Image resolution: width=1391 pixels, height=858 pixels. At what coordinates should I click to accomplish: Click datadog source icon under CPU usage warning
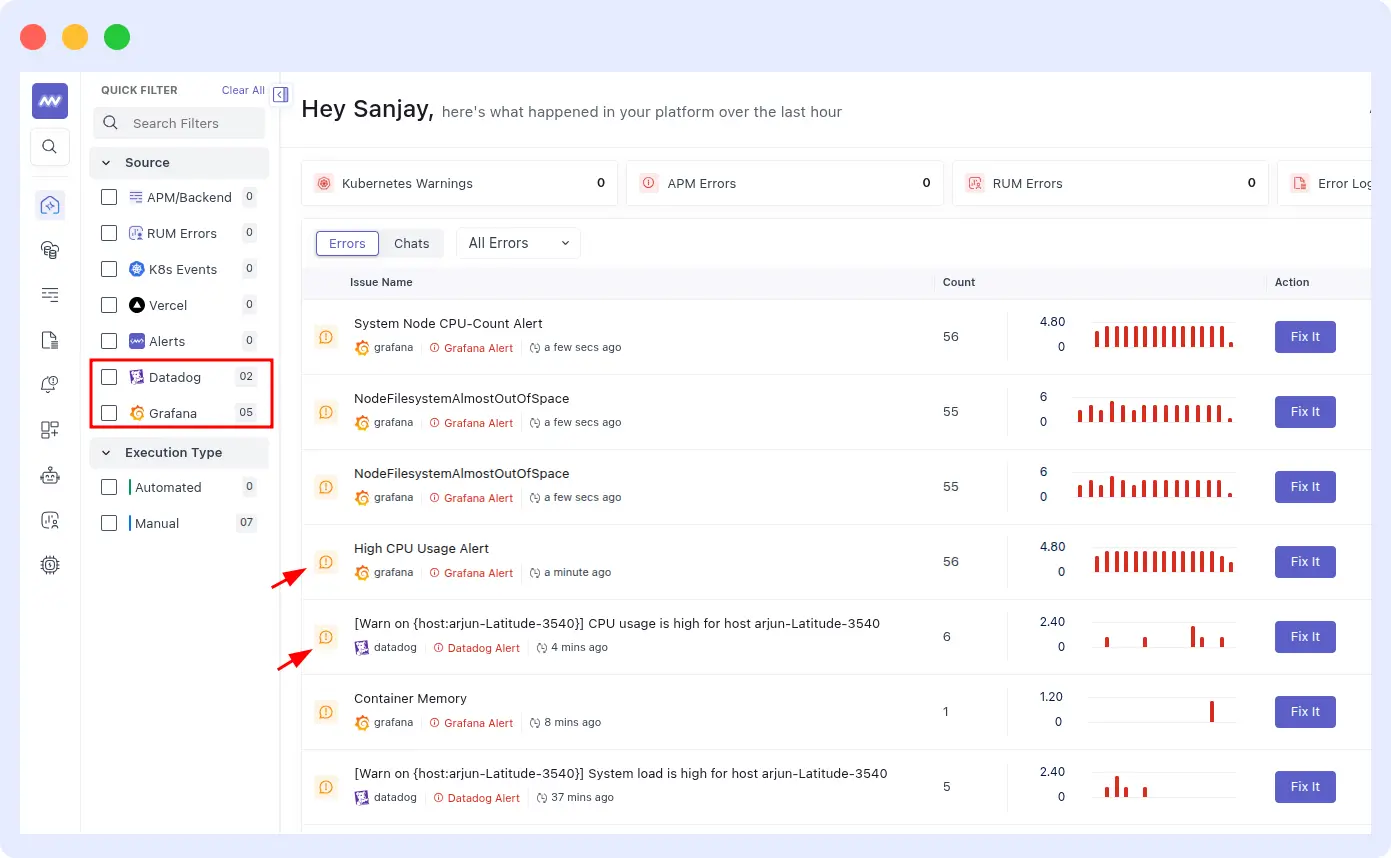click(362, 647)
